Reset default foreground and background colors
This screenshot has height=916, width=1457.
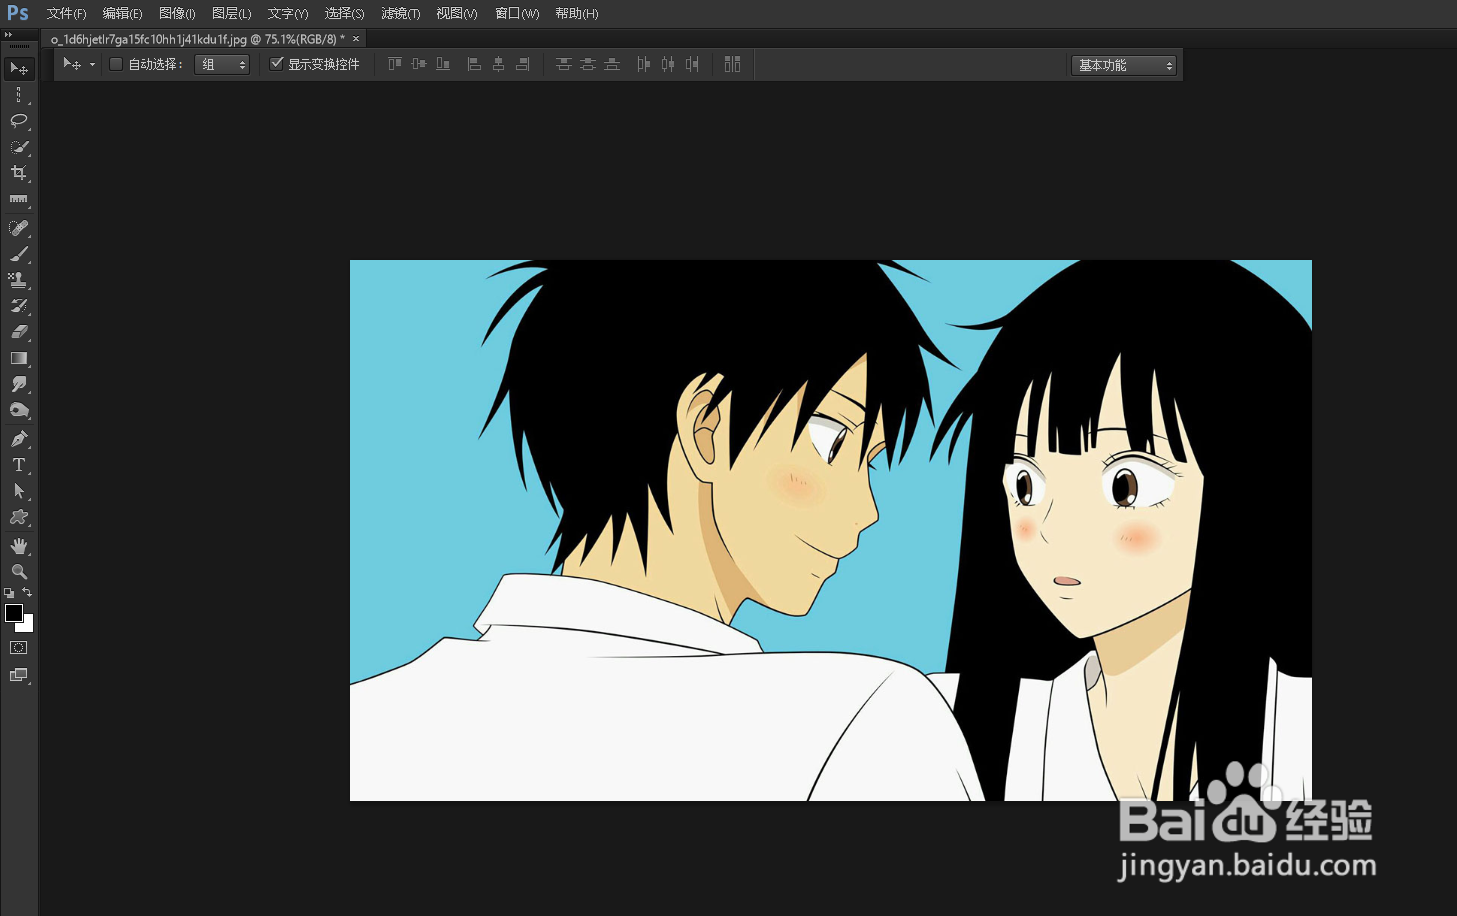(x=9, y=593)
